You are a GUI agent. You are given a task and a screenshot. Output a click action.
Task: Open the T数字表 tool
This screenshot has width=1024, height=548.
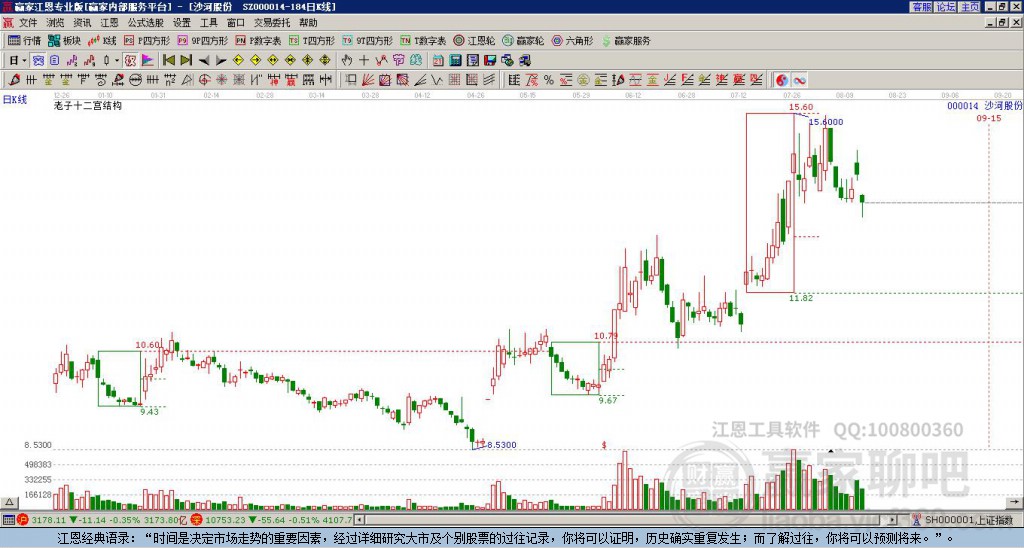423,40
